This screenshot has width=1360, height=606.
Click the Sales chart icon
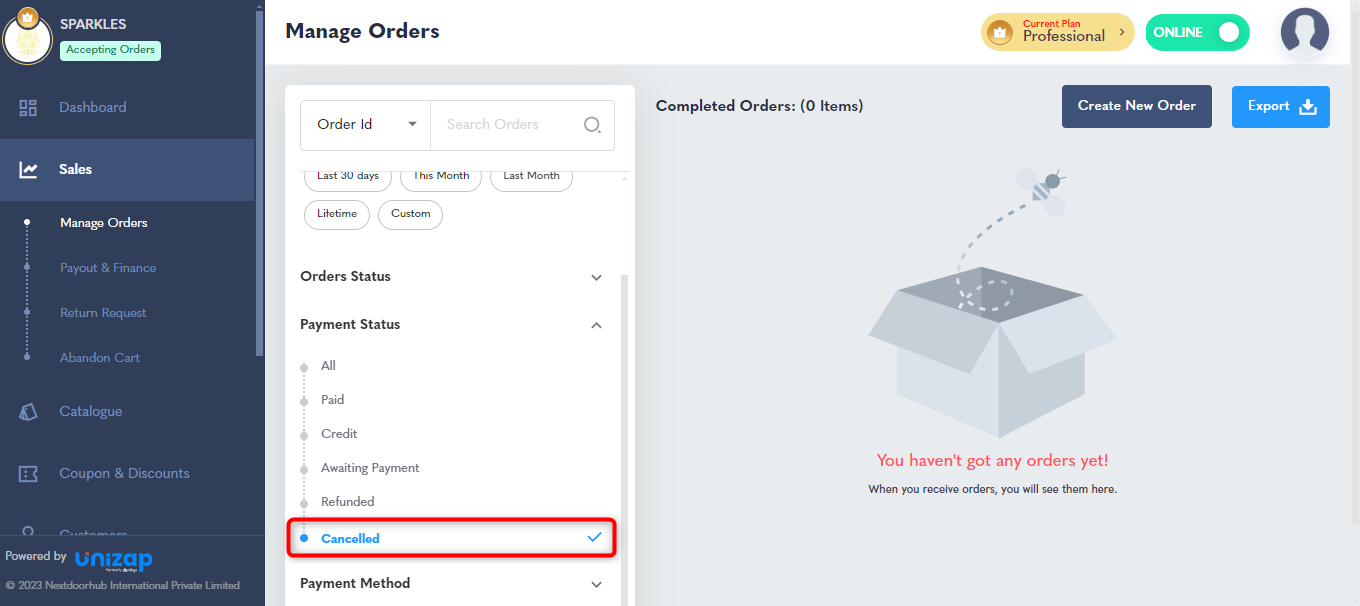(28, 170)
